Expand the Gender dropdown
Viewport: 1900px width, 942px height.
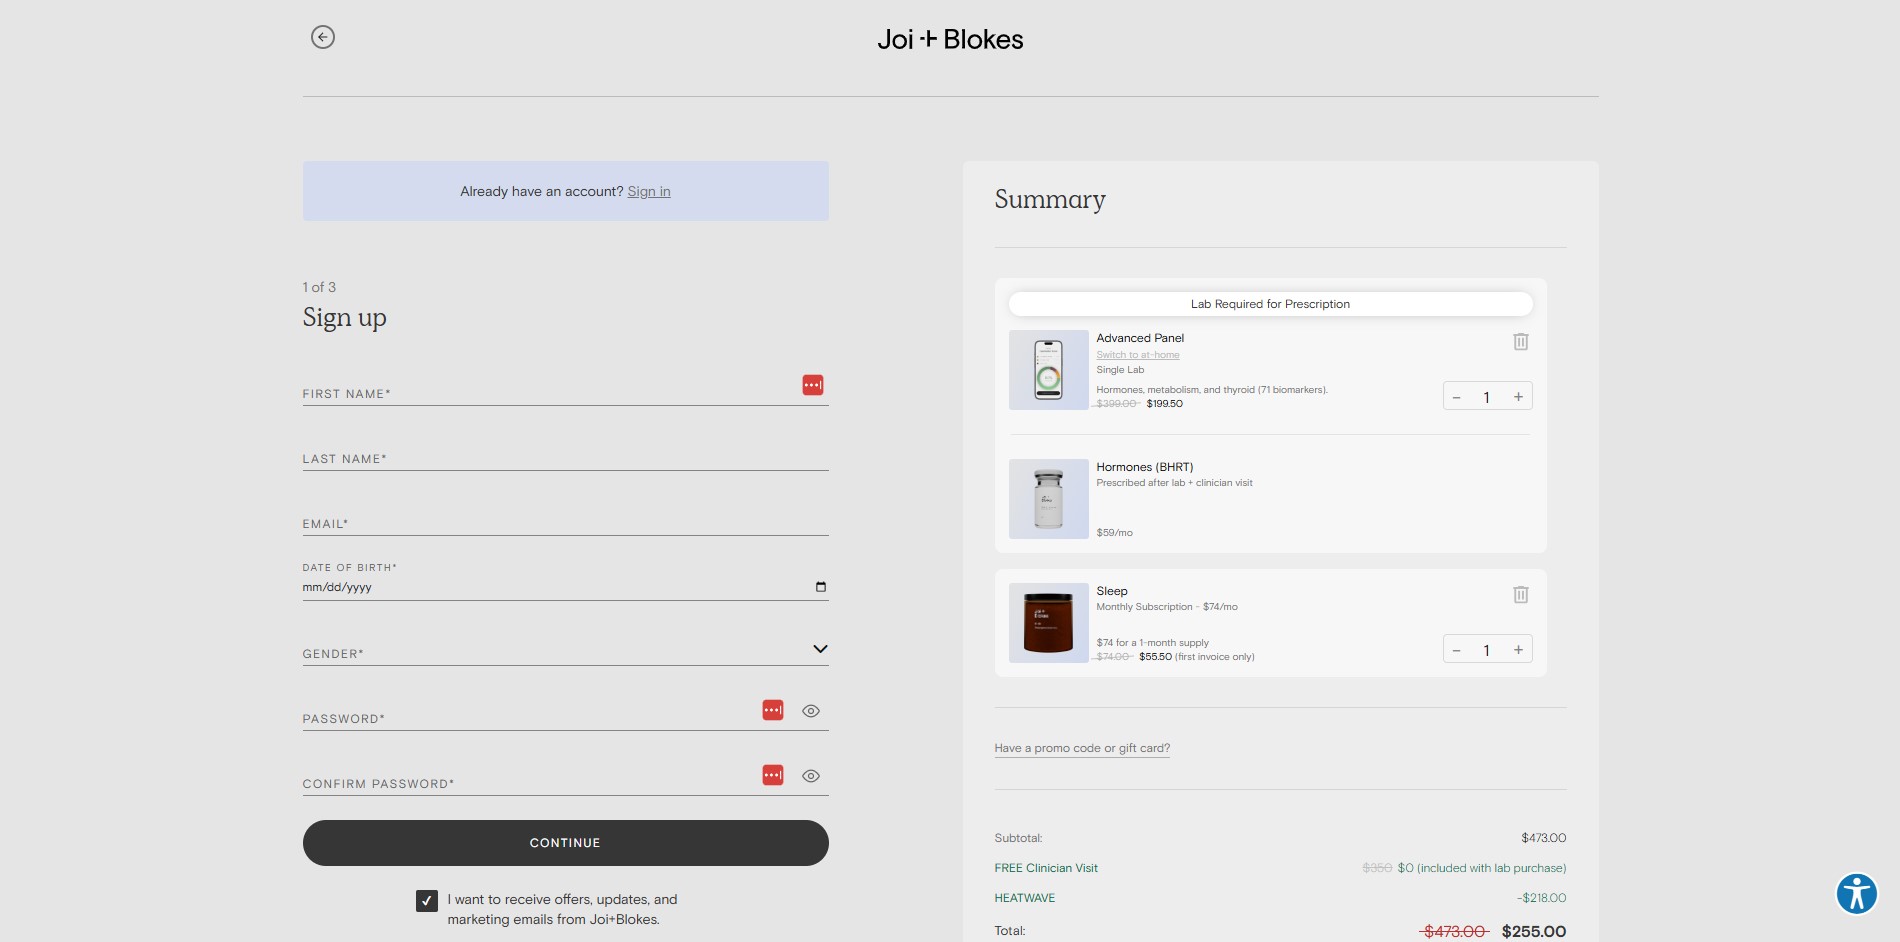pos(820,649)
